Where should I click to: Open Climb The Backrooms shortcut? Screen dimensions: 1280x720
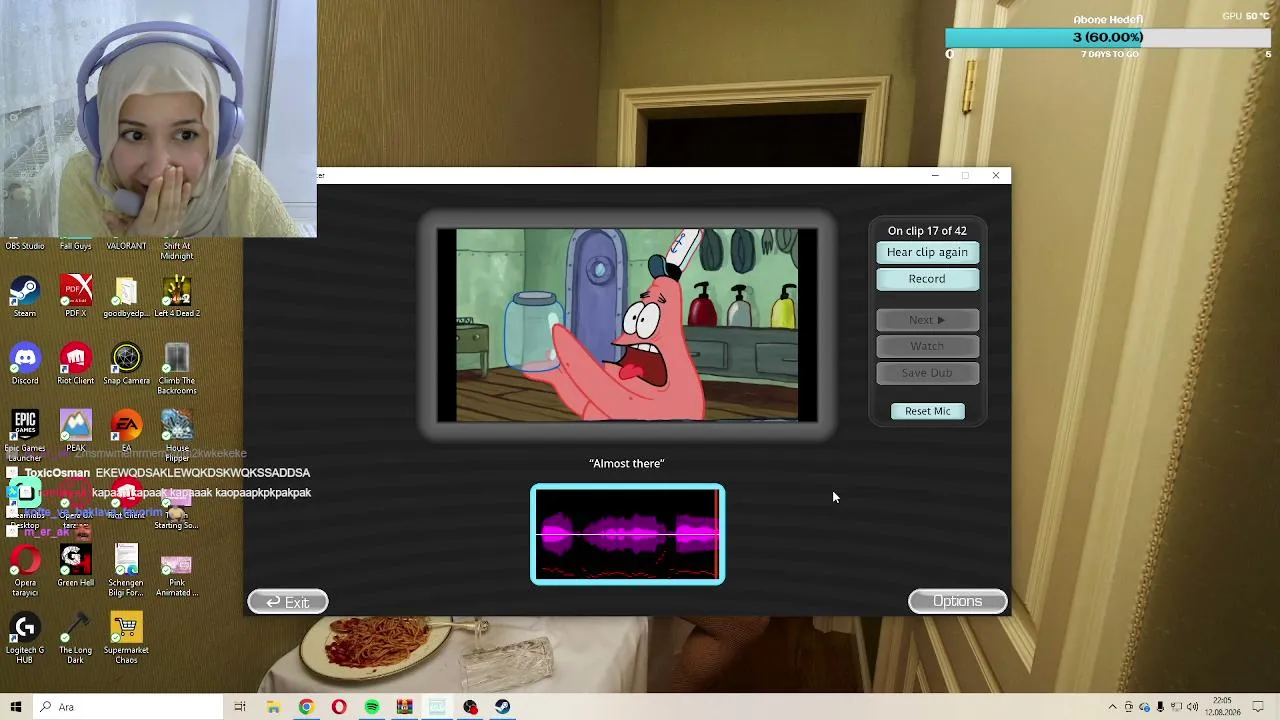pos(177,369)
